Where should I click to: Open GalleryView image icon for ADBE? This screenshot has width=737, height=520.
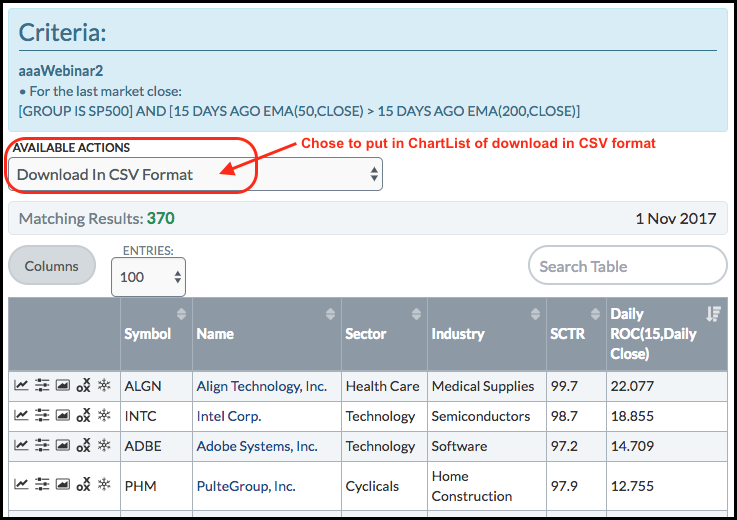(62, 446)
